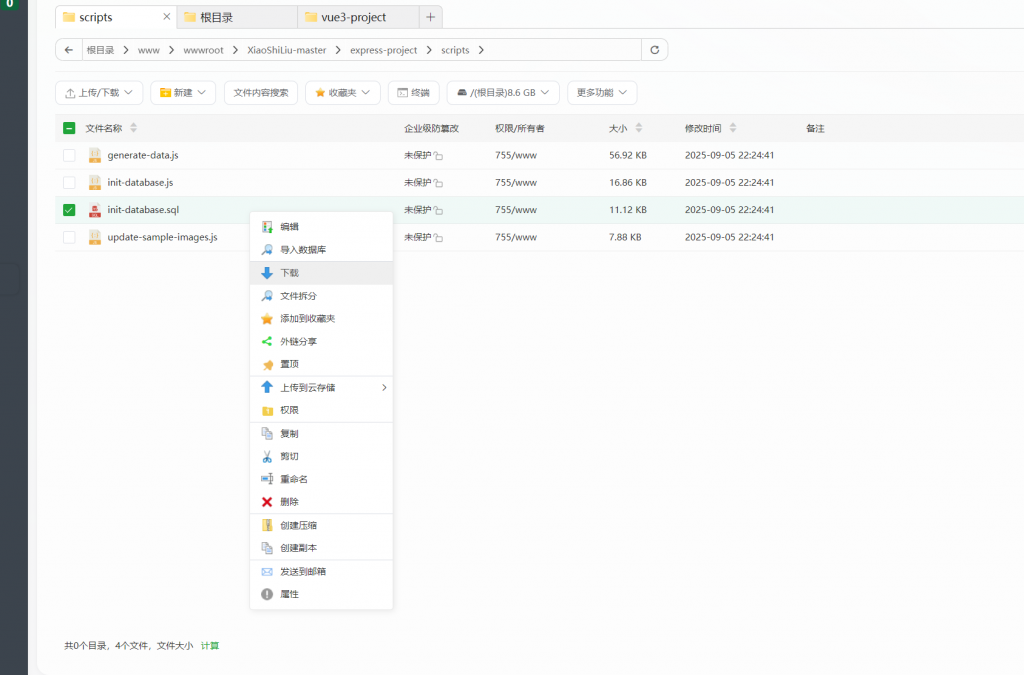Check the generate-data.js checkbox
1024x675 pixels.
coord(69,155)
